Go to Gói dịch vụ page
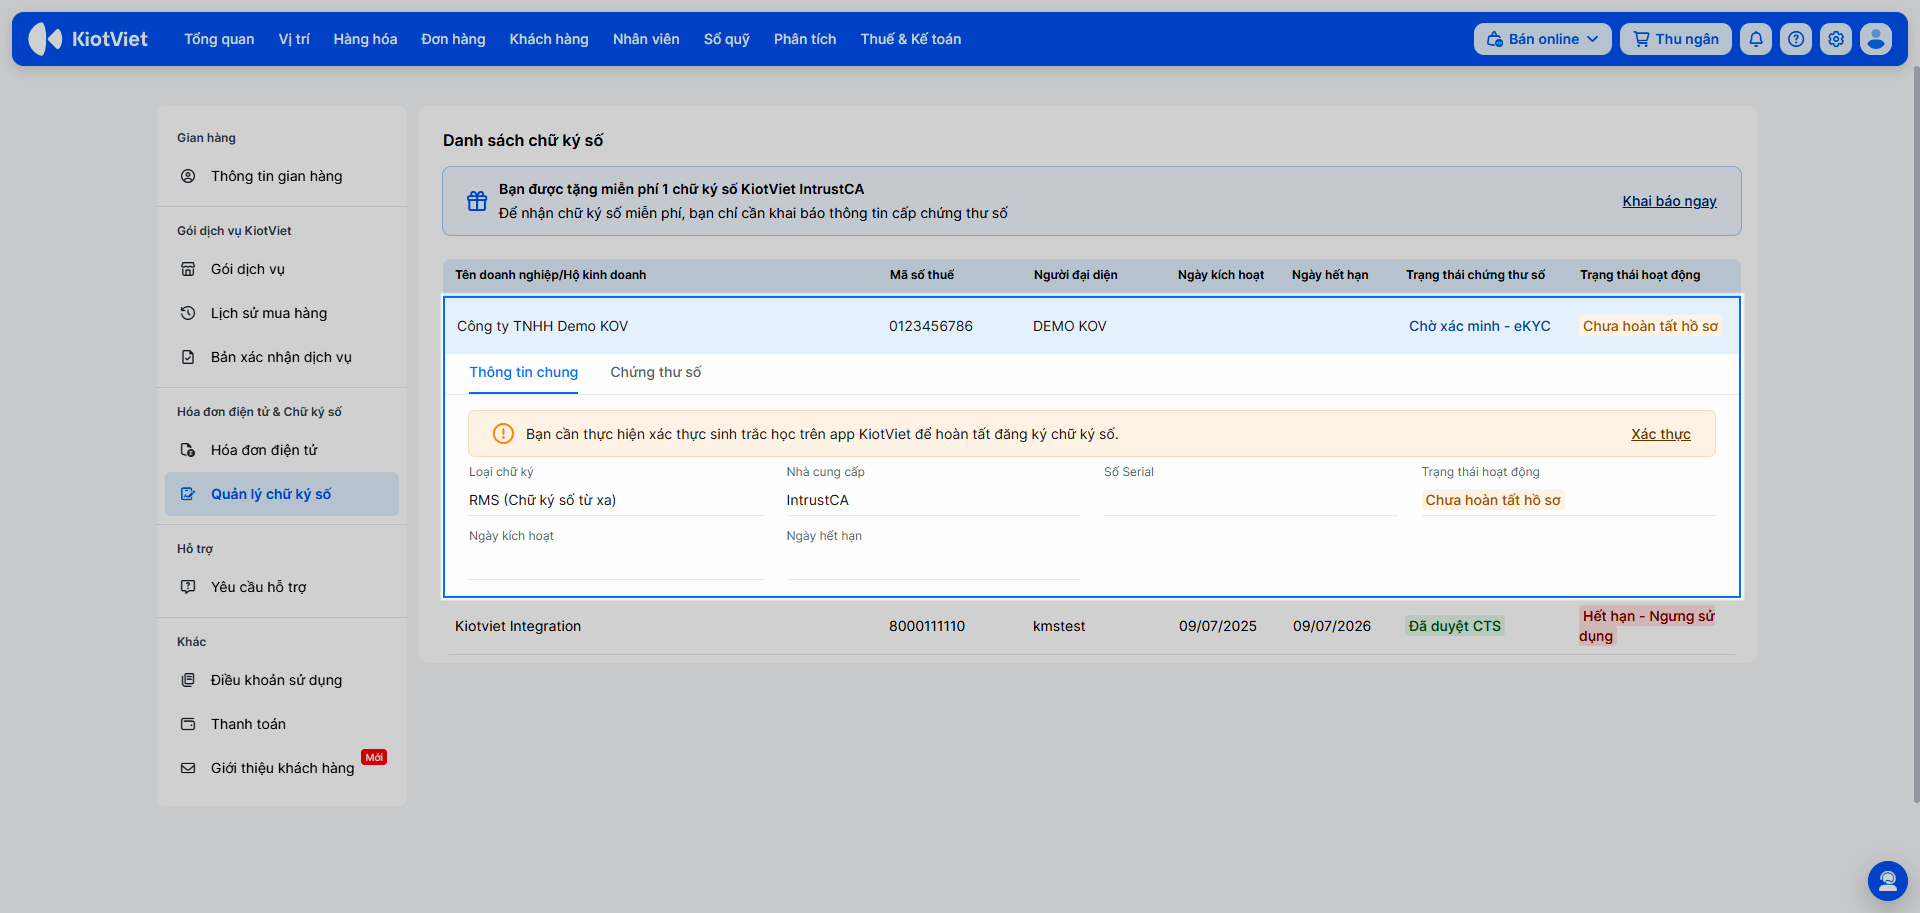This screenshot has height=913, width=1920. click(x=282, y=269)
